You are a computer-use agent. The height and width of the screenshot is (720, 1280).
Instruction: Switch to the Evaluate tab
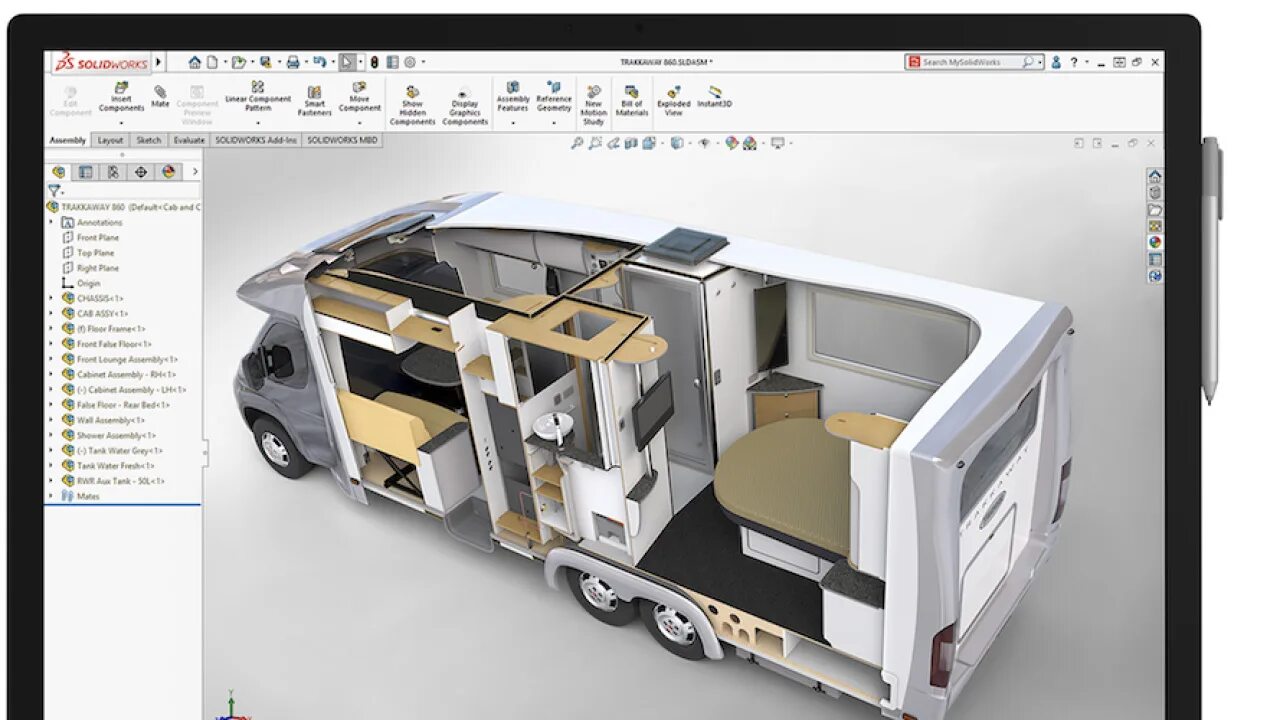coord(188,140)
